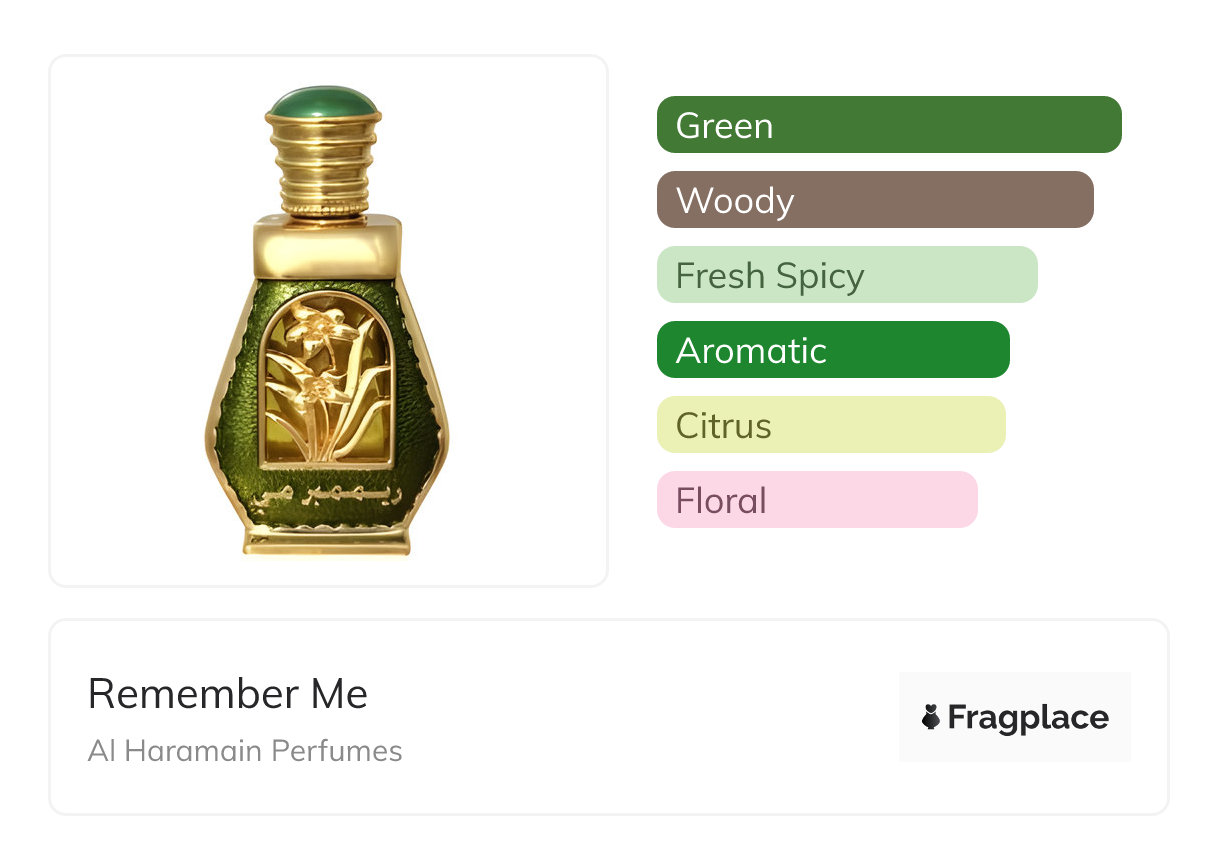
Task: Click the gold base of the bottle
Action: point(327,540)
